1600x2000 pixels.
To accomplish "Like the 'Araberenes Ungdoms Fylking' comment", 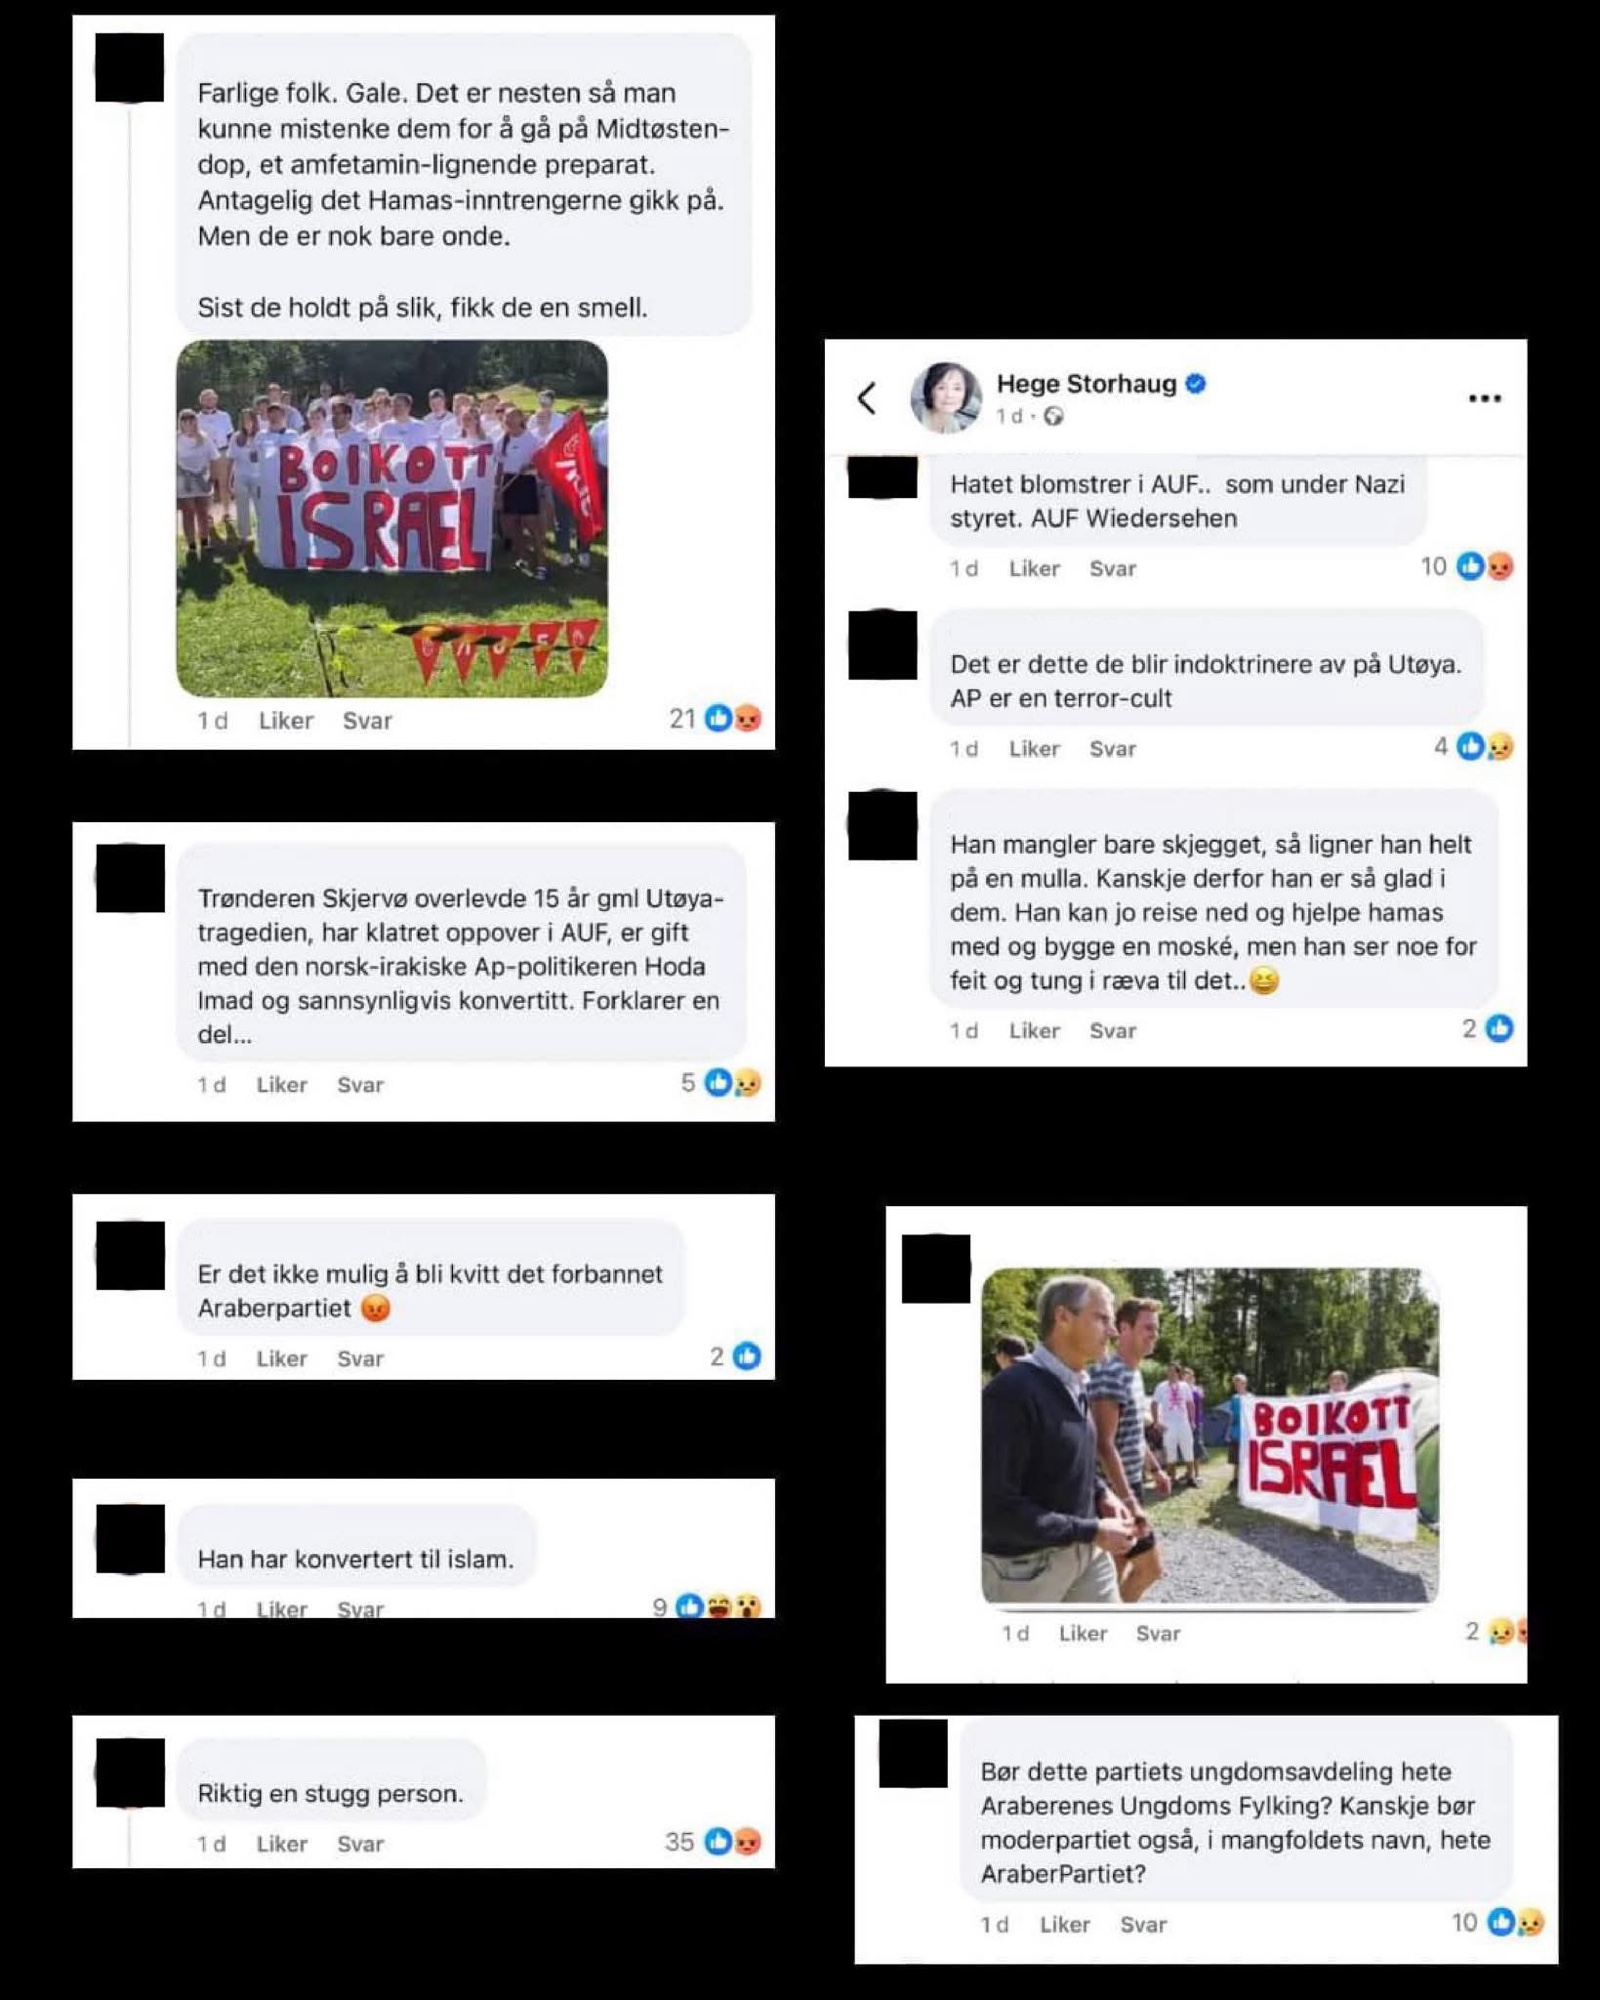I will pos(1064,1924).
